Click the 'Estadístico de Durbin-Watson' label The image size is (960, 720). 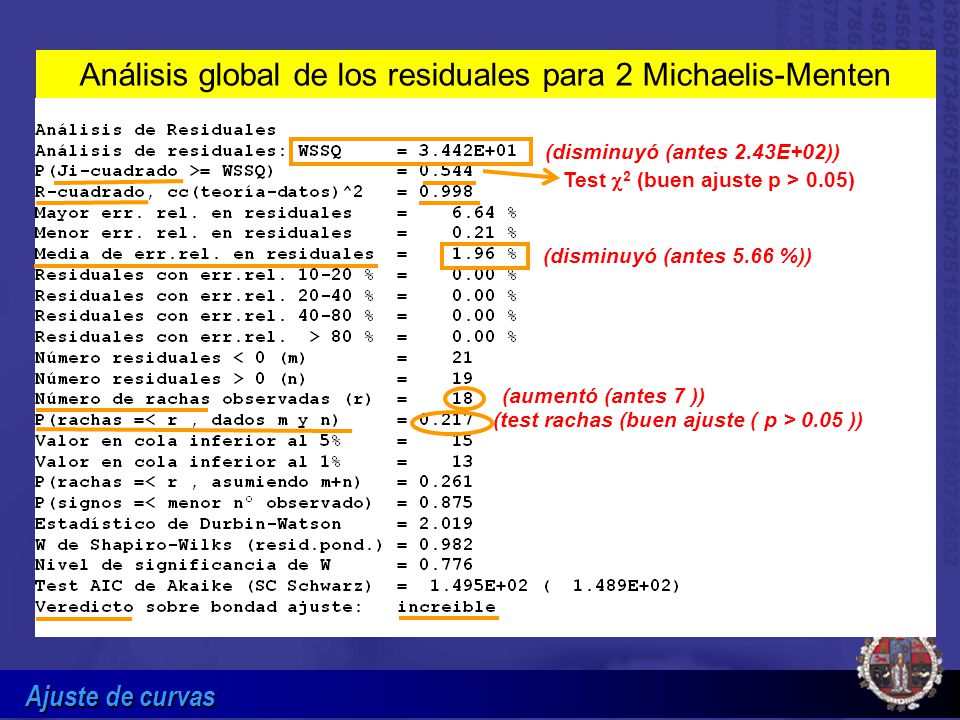(x=188, y=524)
